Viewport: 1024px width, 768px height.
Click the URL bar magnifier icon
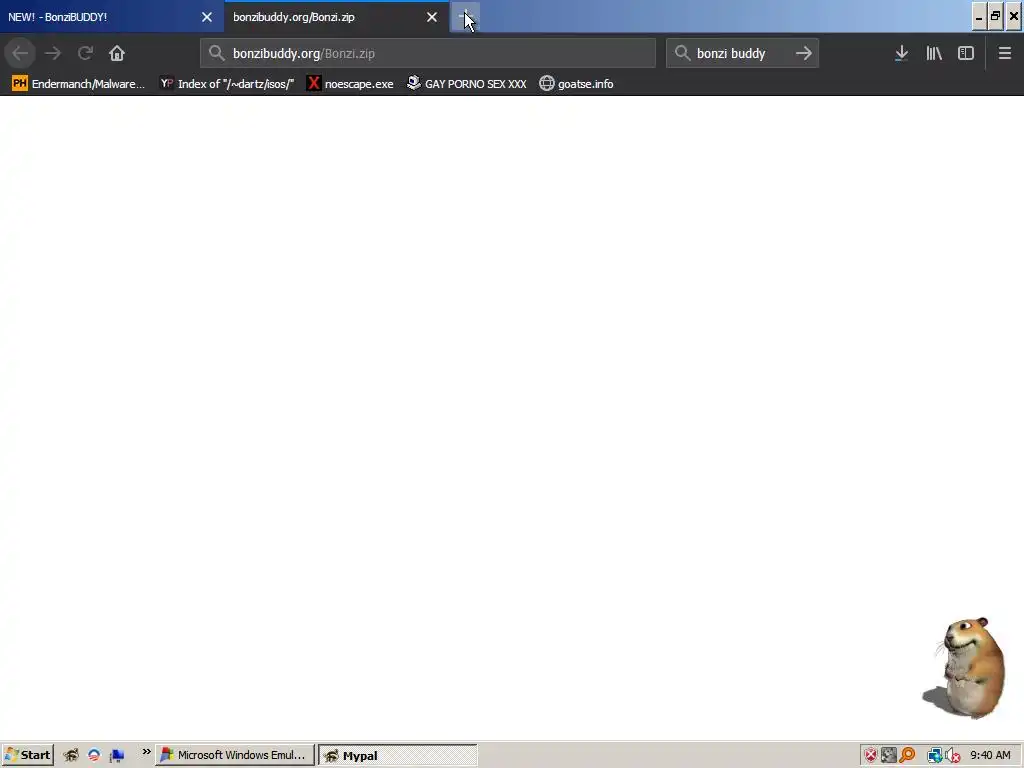pyautogui.click(x=217, y=53)
